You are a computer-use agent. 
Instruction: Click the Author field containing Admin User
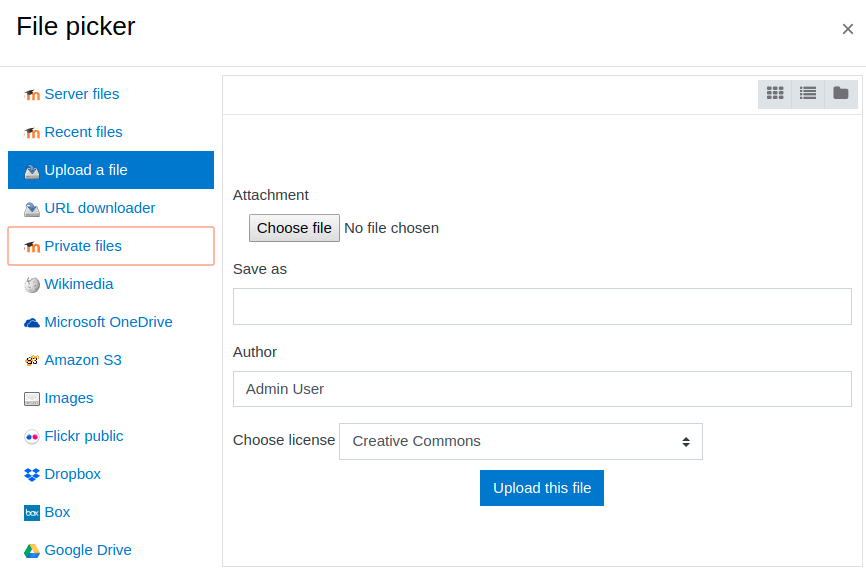tap(542, 389)
